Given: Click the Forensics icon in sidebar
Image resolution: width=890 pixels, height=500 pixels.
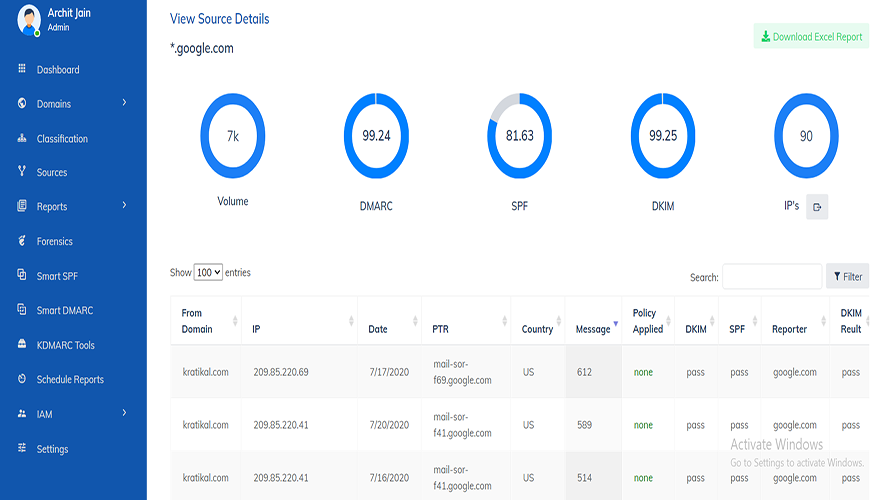Looking at the screenshot, I should pos(22,241).
